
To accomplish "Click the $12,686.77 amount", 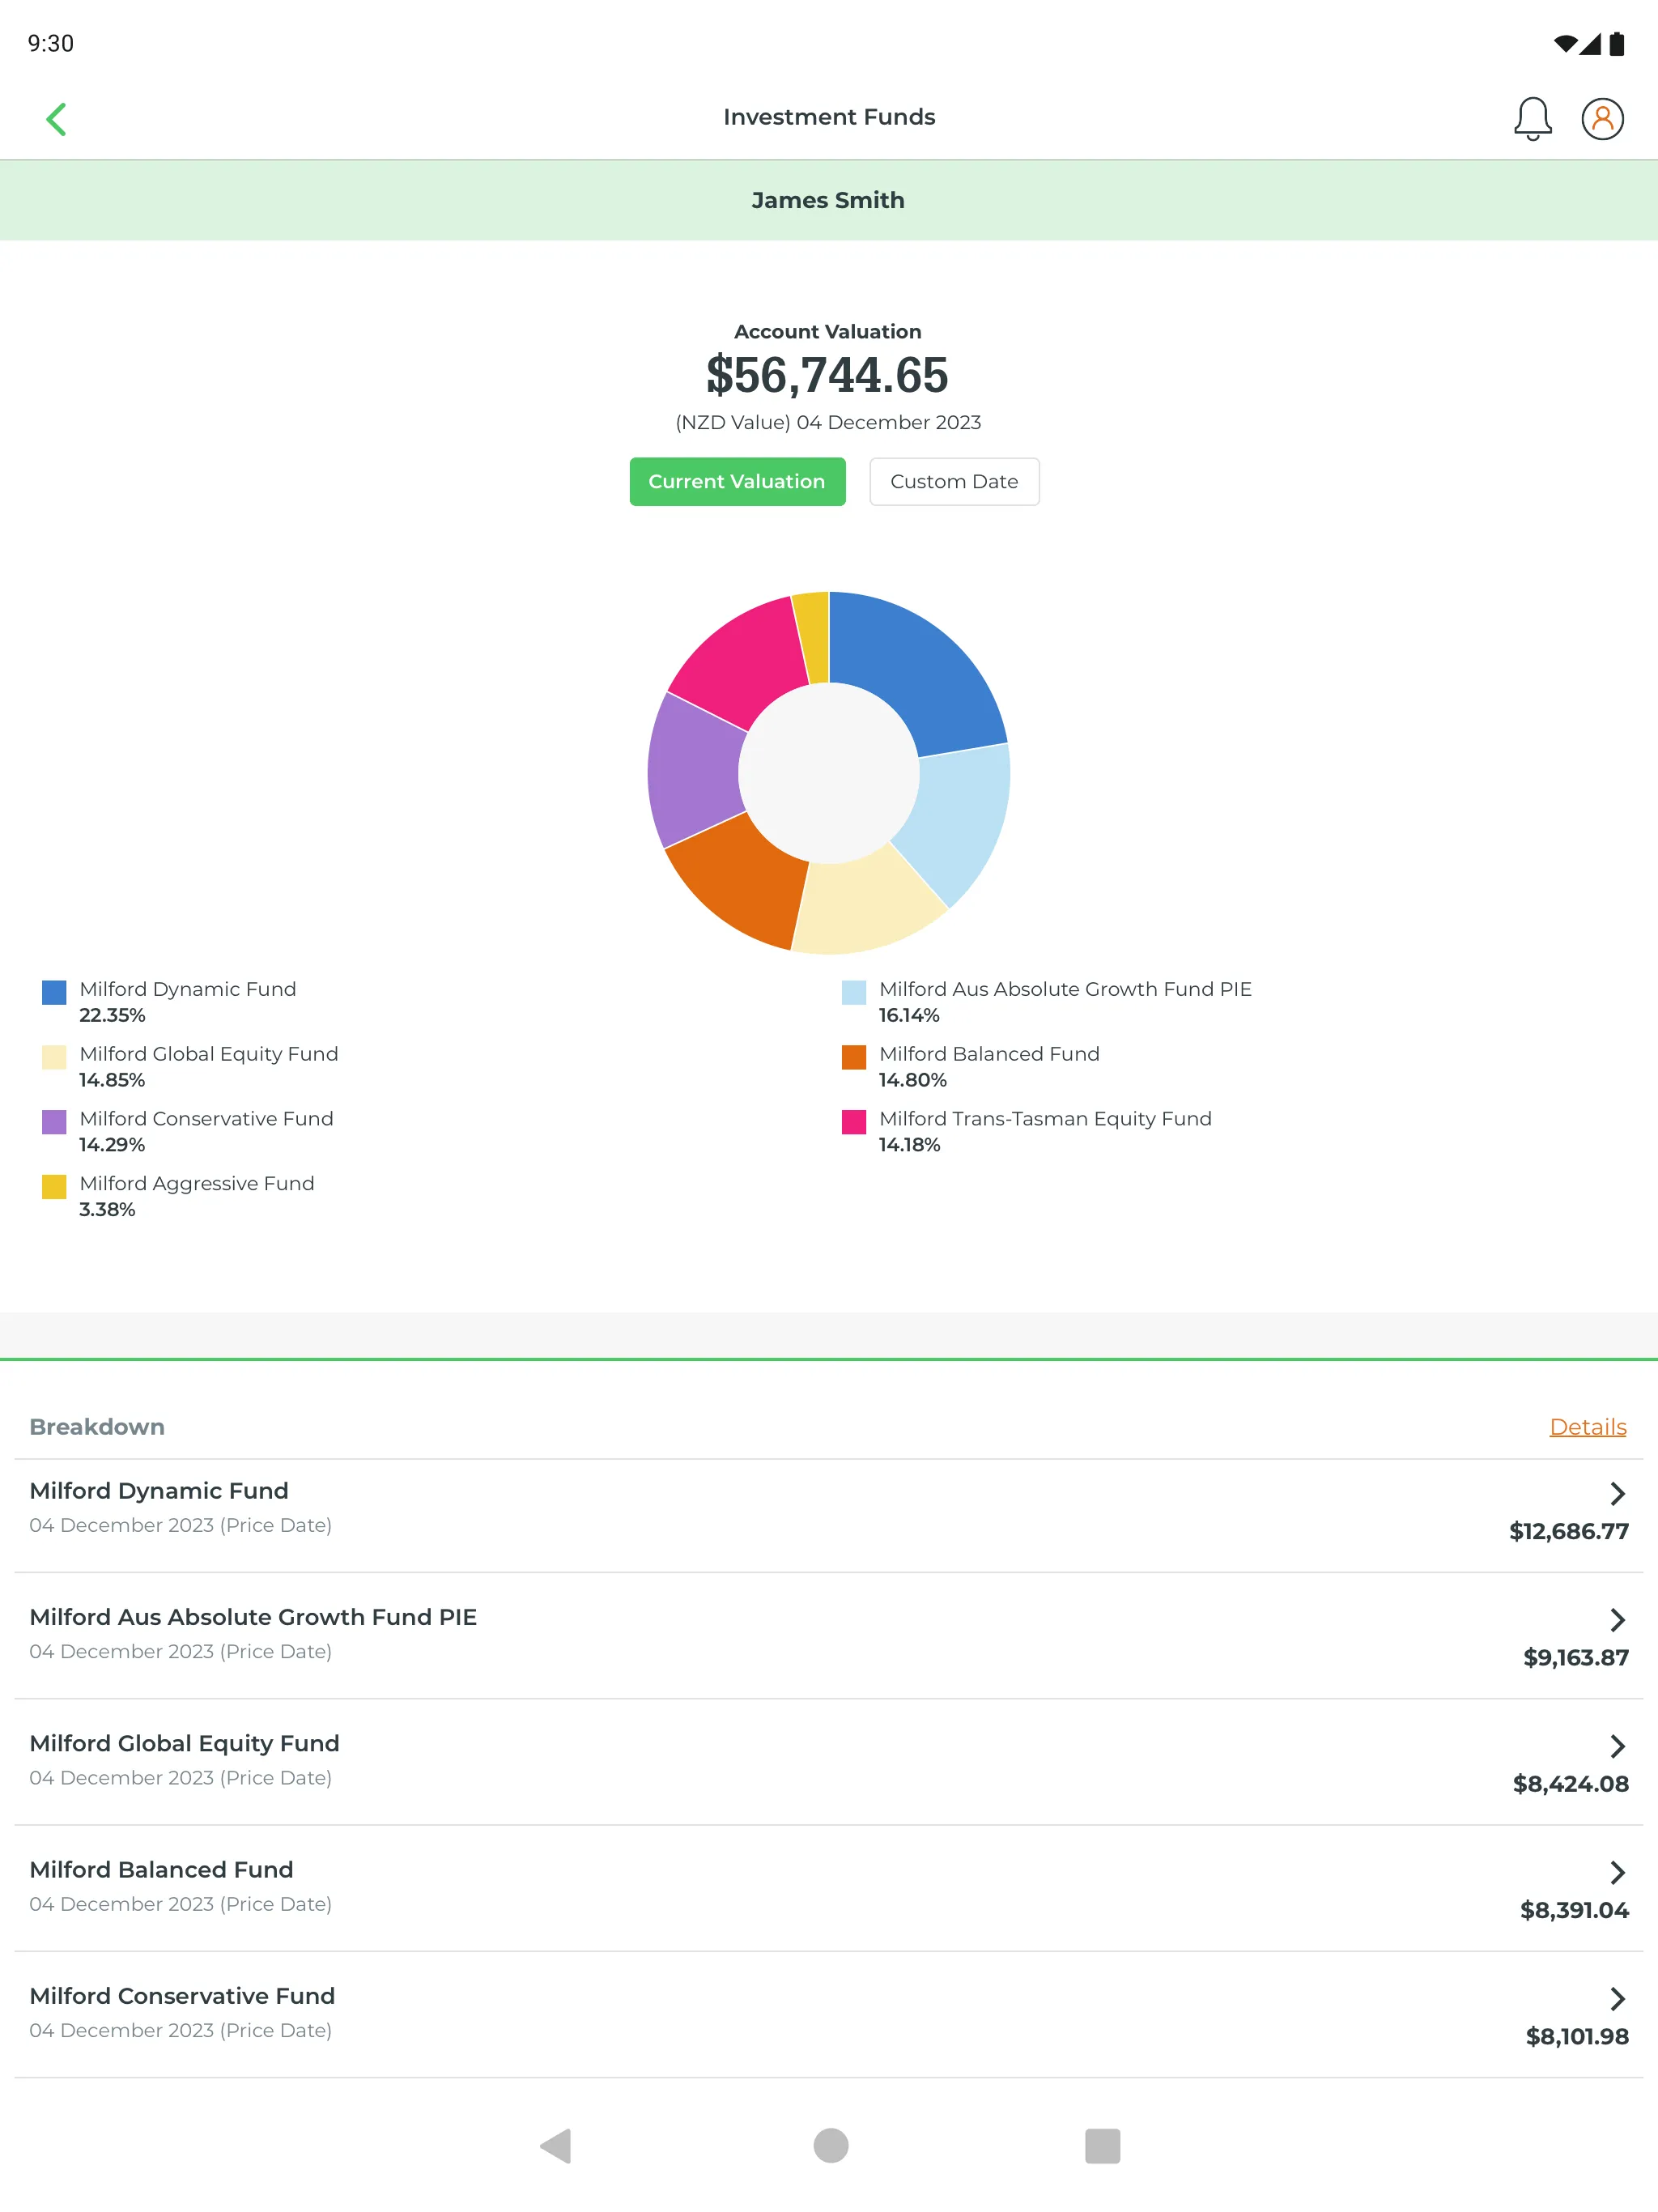I will [1569, 1532].
